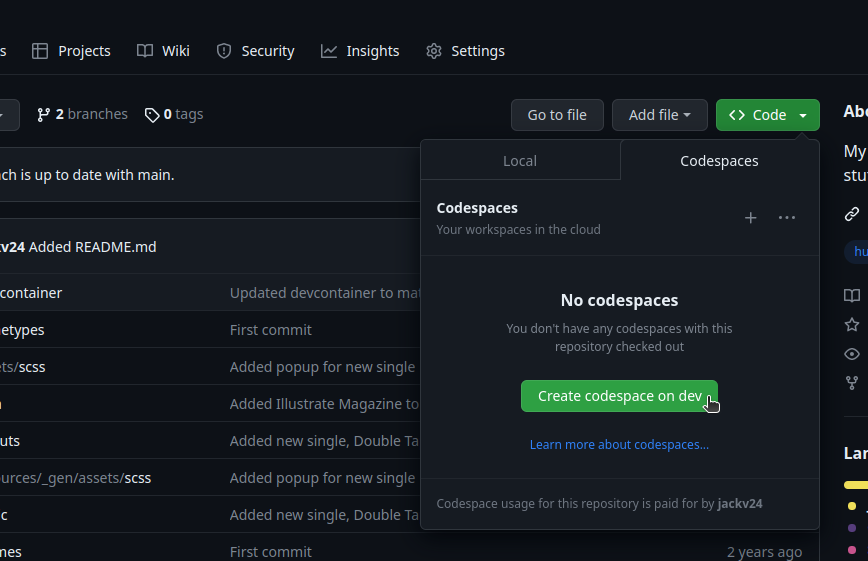Open Learn more about codespaces link

coord(619,445)
